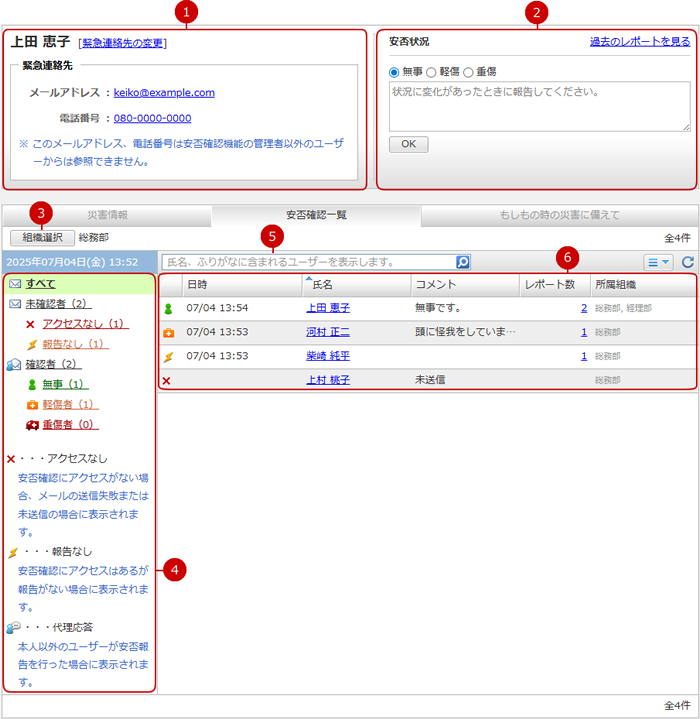
Task: Open report count 2 for 上田 恵子
Action: [584, 308]
